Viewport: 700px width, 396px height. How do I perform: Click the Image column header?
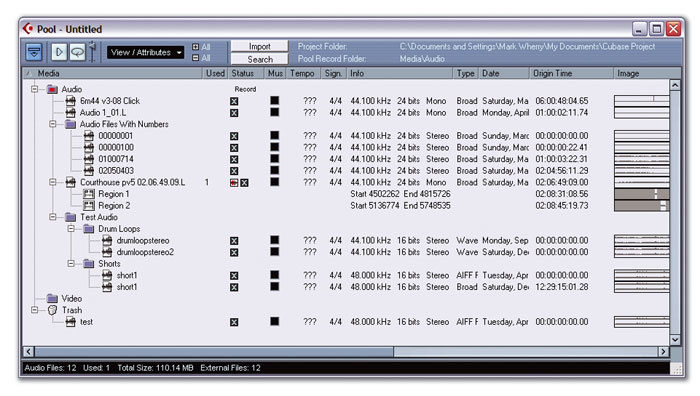pos(647,73)
